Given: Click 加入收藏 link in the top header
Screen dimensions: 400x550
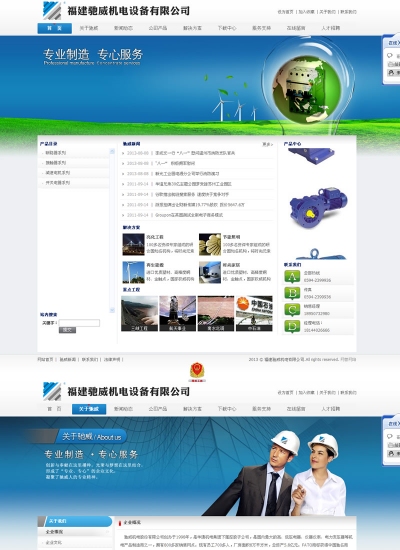Looking at the screenshot, I should click(306, 12).
